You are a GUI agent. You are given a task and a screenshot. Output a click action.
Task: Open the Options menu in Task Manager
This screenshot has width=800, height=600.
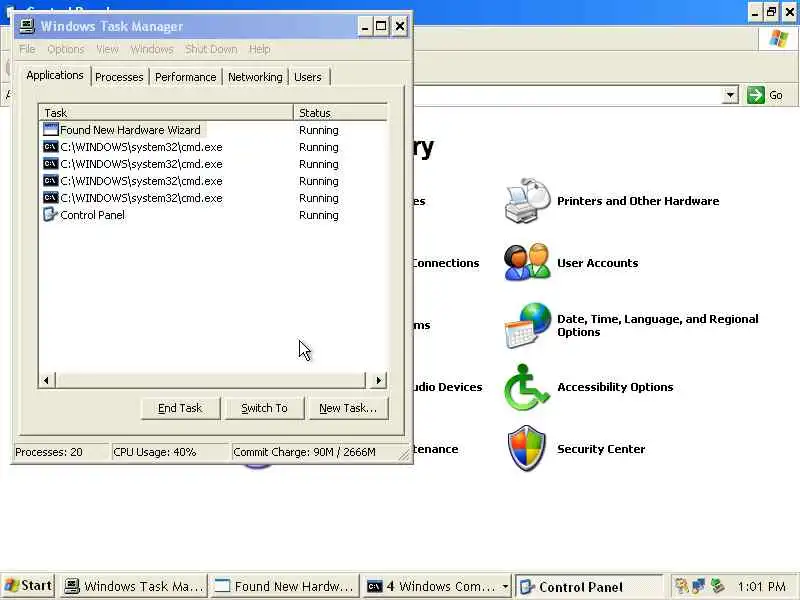pos(66,49)
